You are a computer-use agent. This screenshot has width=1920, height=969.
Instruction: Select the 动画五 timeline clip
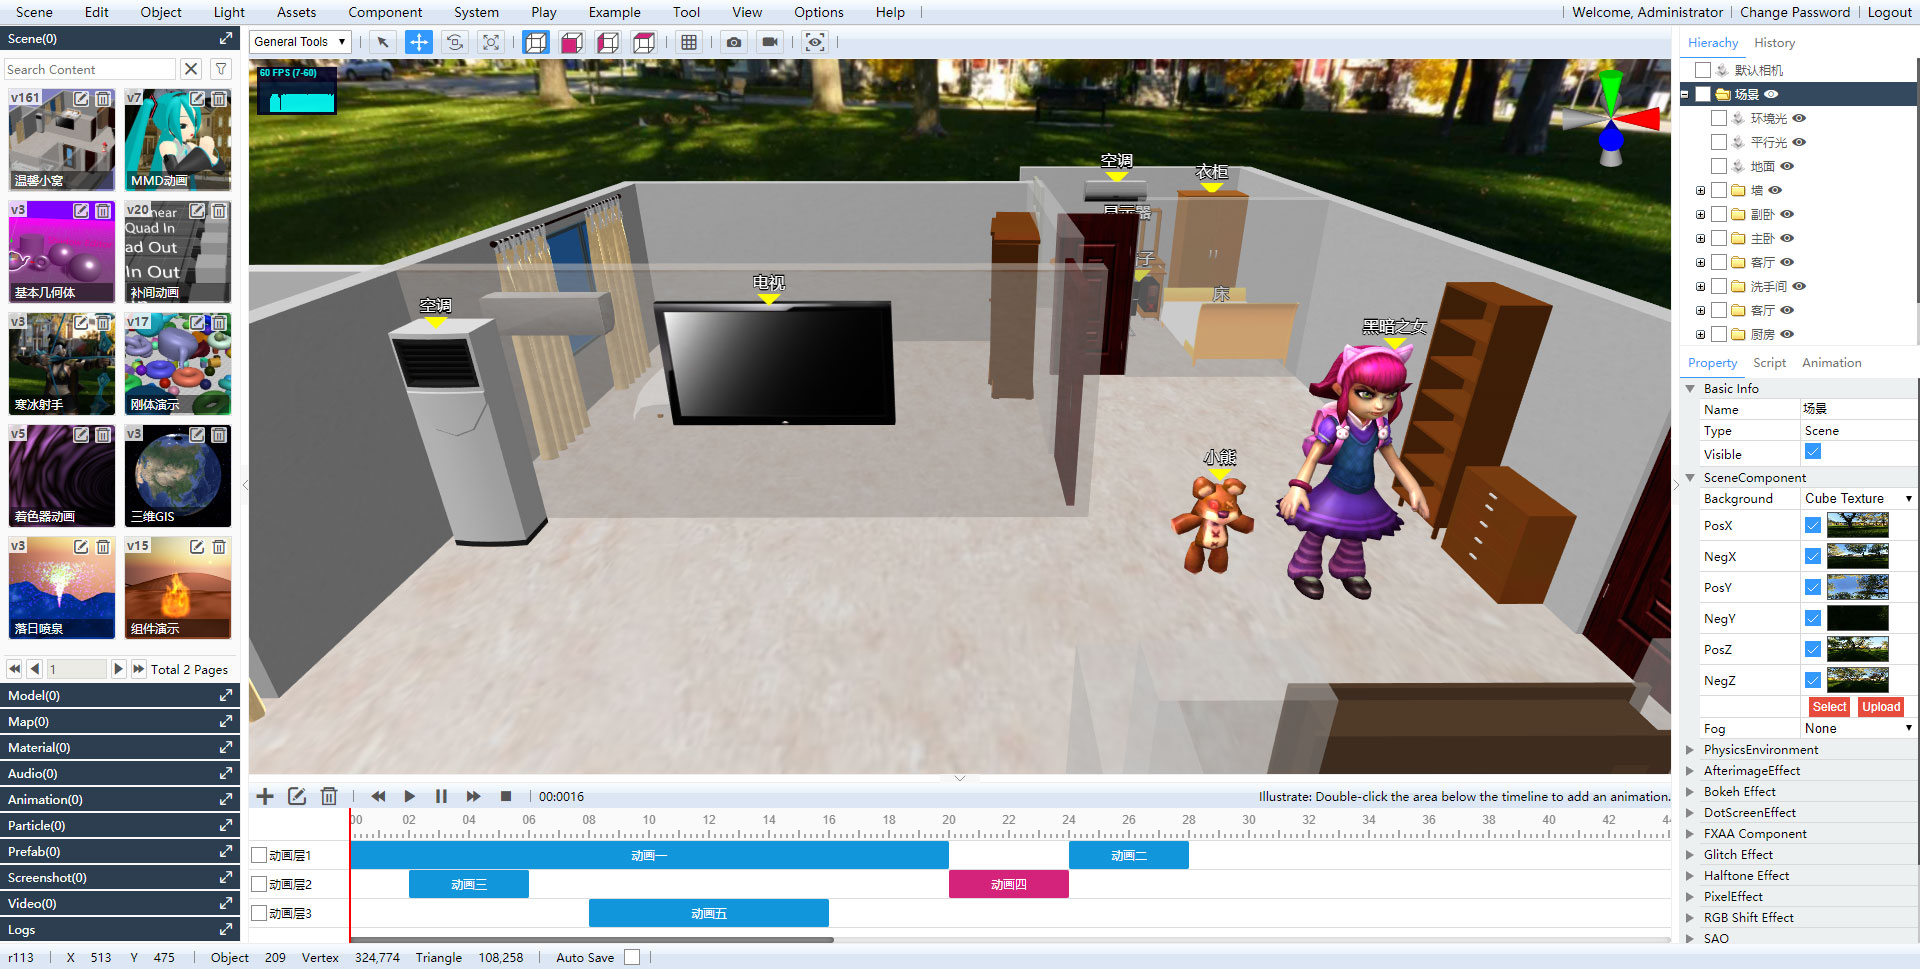pos(709,913)
